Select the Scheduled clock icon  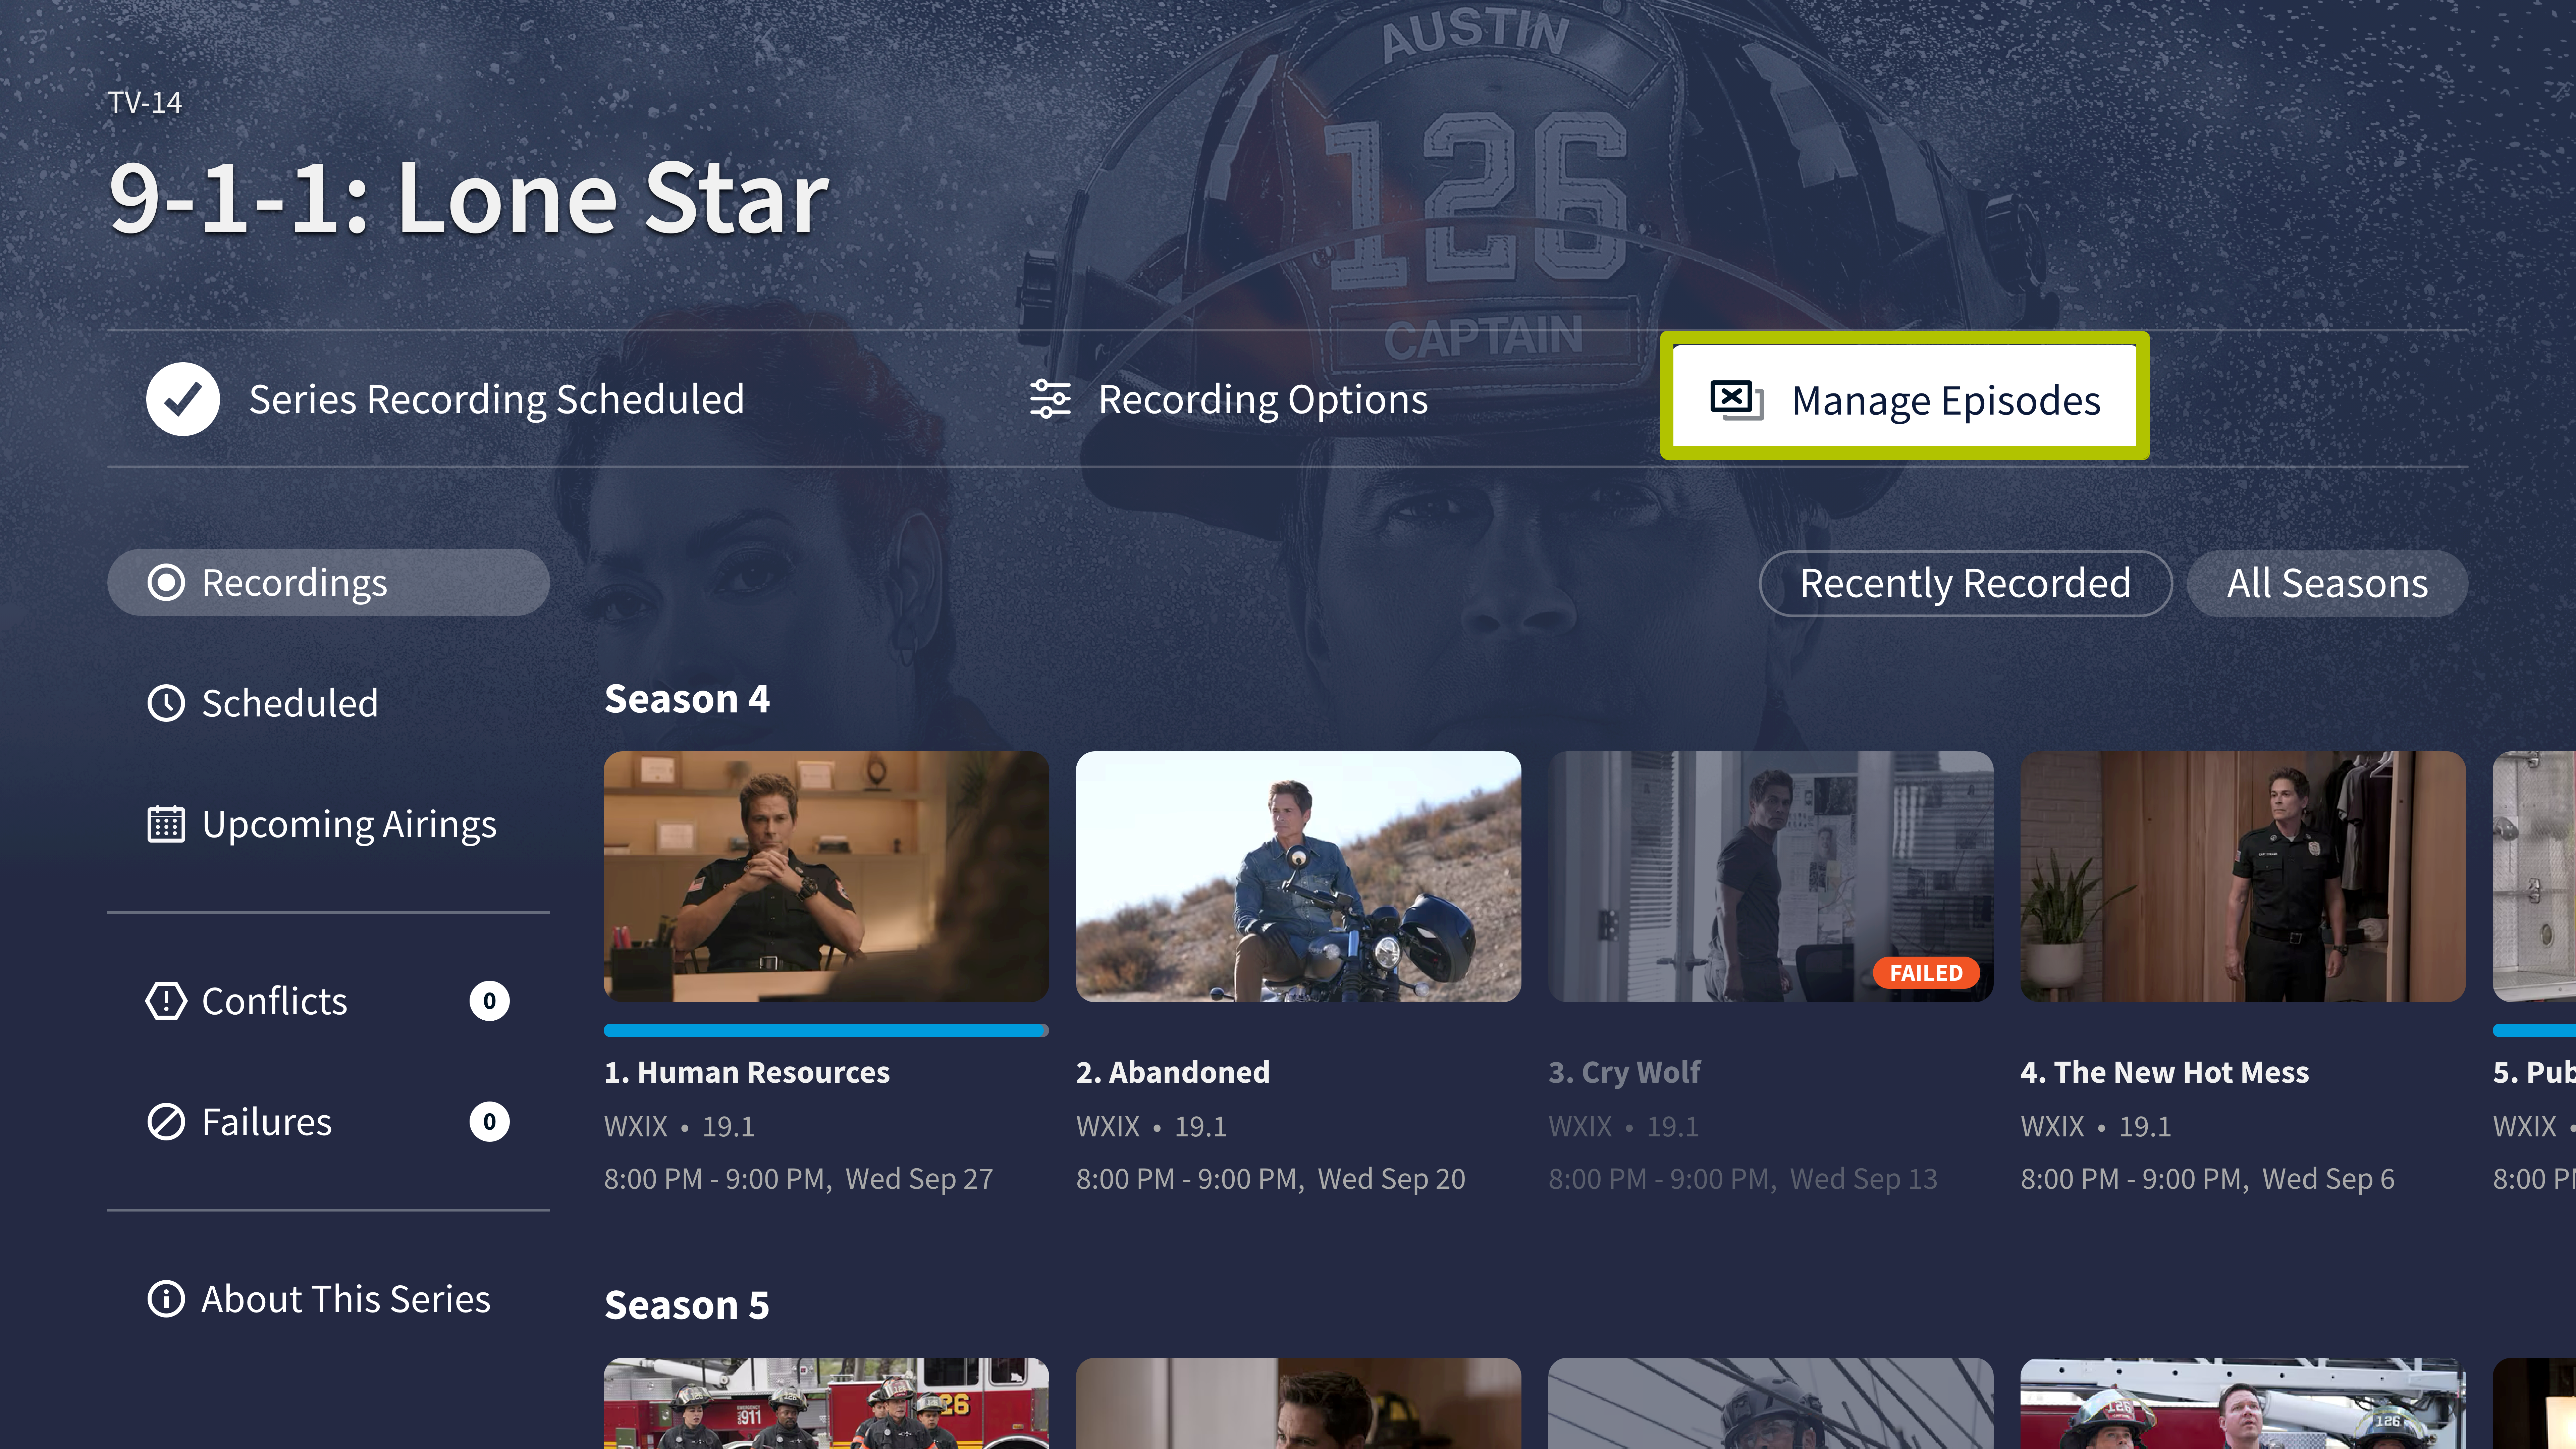tap(166, 703)
